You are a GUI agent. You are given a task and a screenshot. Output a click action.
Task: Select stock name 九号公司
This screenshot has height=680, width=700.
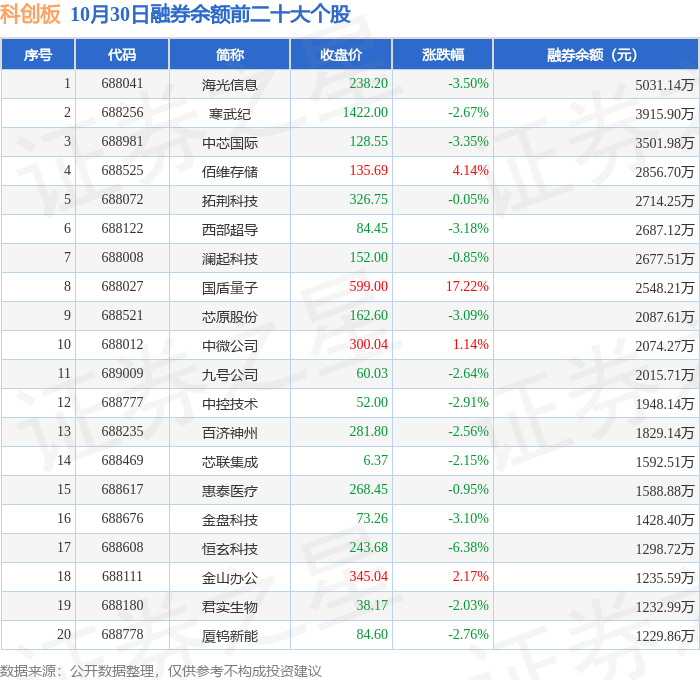point(229,375)
